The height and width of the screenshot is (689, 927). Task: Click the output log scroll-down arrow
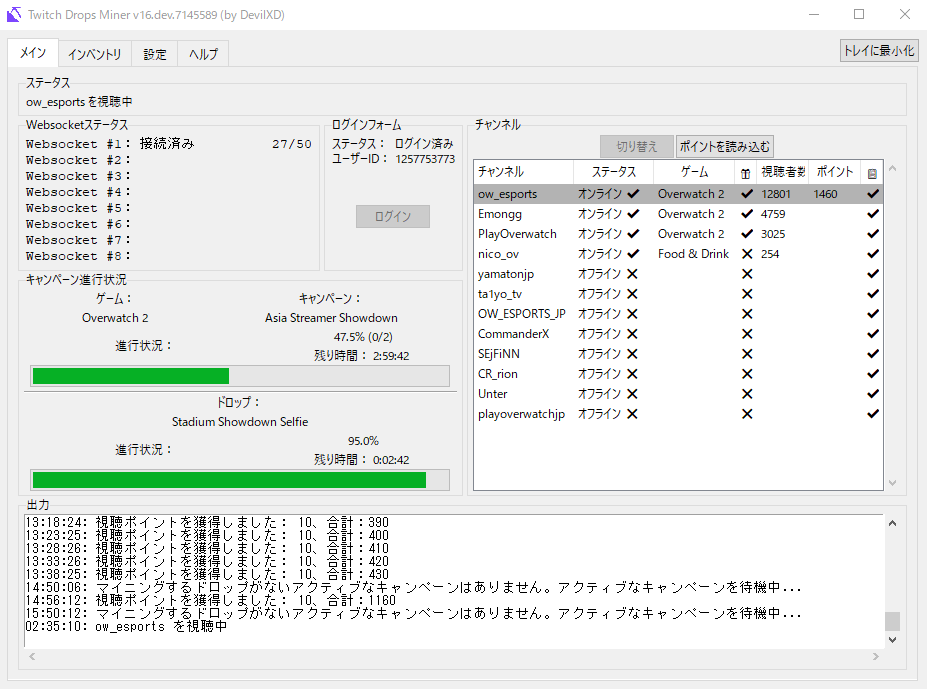click(892, 640)
